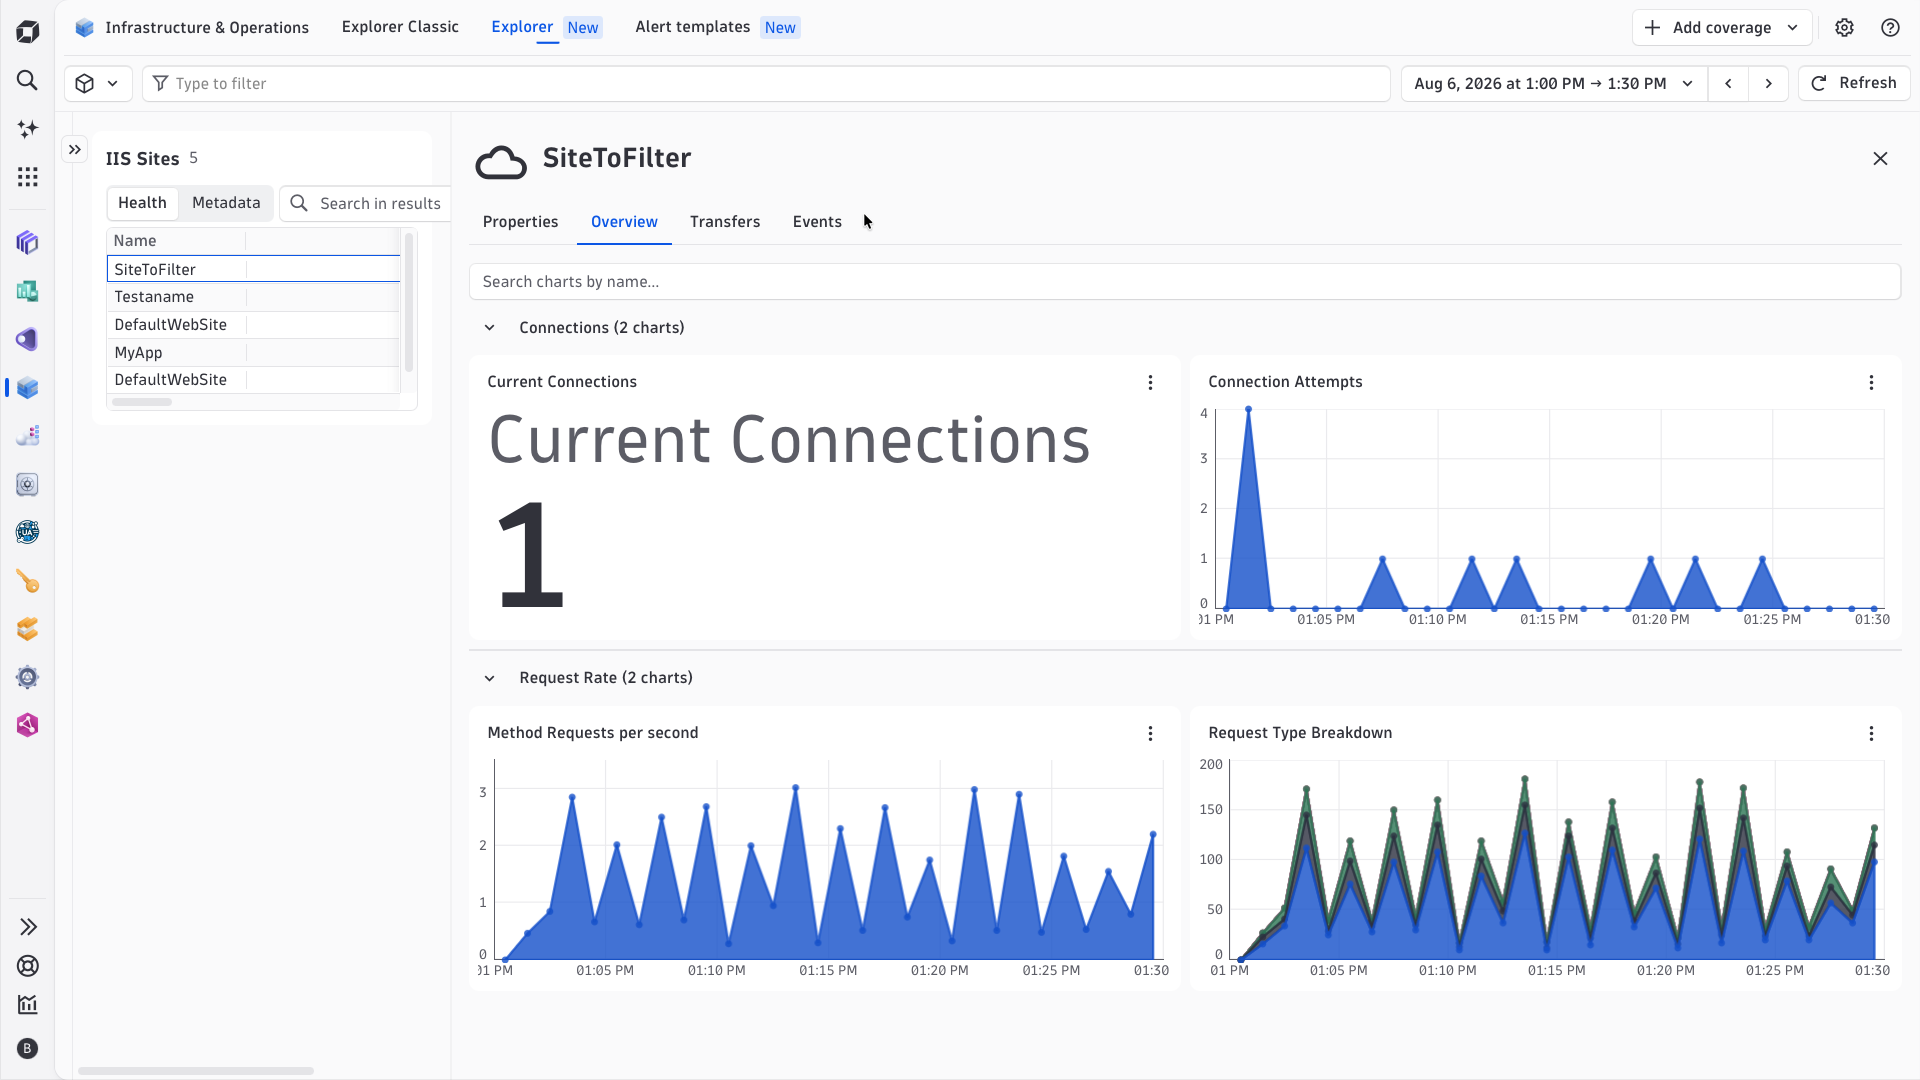Image resolution: width=1920 pixels, height=1080 pixels.
Task: Open the blue cube Infrastructure app in sidebar
Action: (28, 388)
